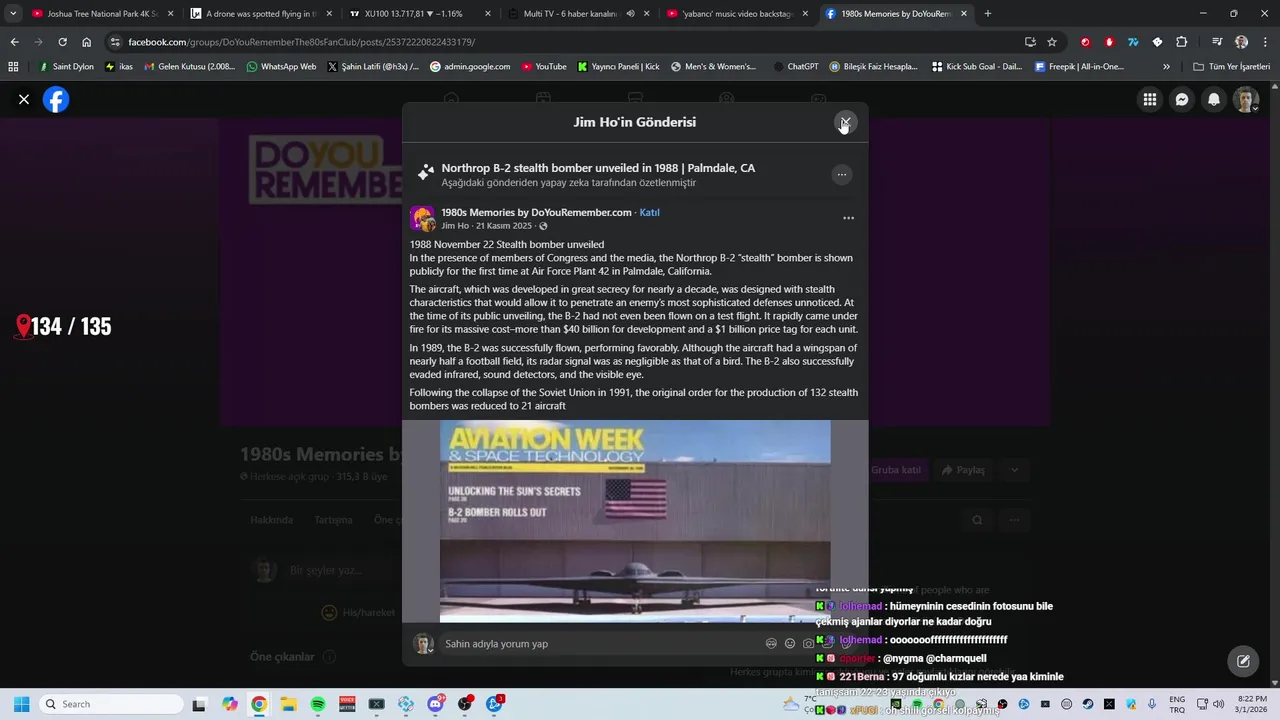Click the 21 Kasım 2025 post timestamp
1280x720 pixels.
504,226
